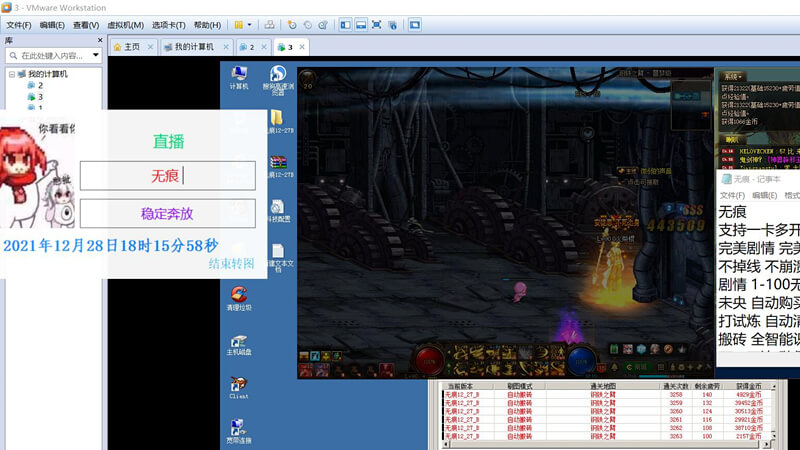Click the VMware pause/suspend toolbar icon

pyautogui.click(x=238, y=24)
